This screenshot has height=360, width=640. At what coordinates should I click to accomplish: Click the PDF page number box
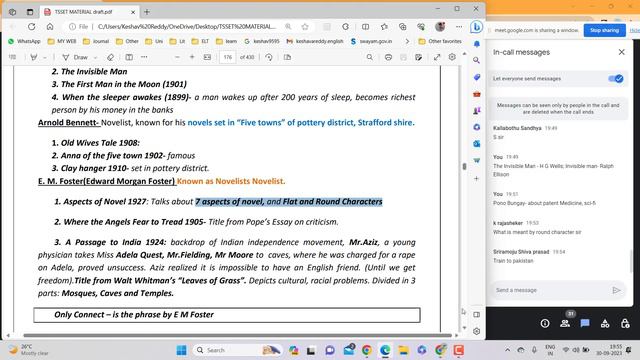click(227, 57)
